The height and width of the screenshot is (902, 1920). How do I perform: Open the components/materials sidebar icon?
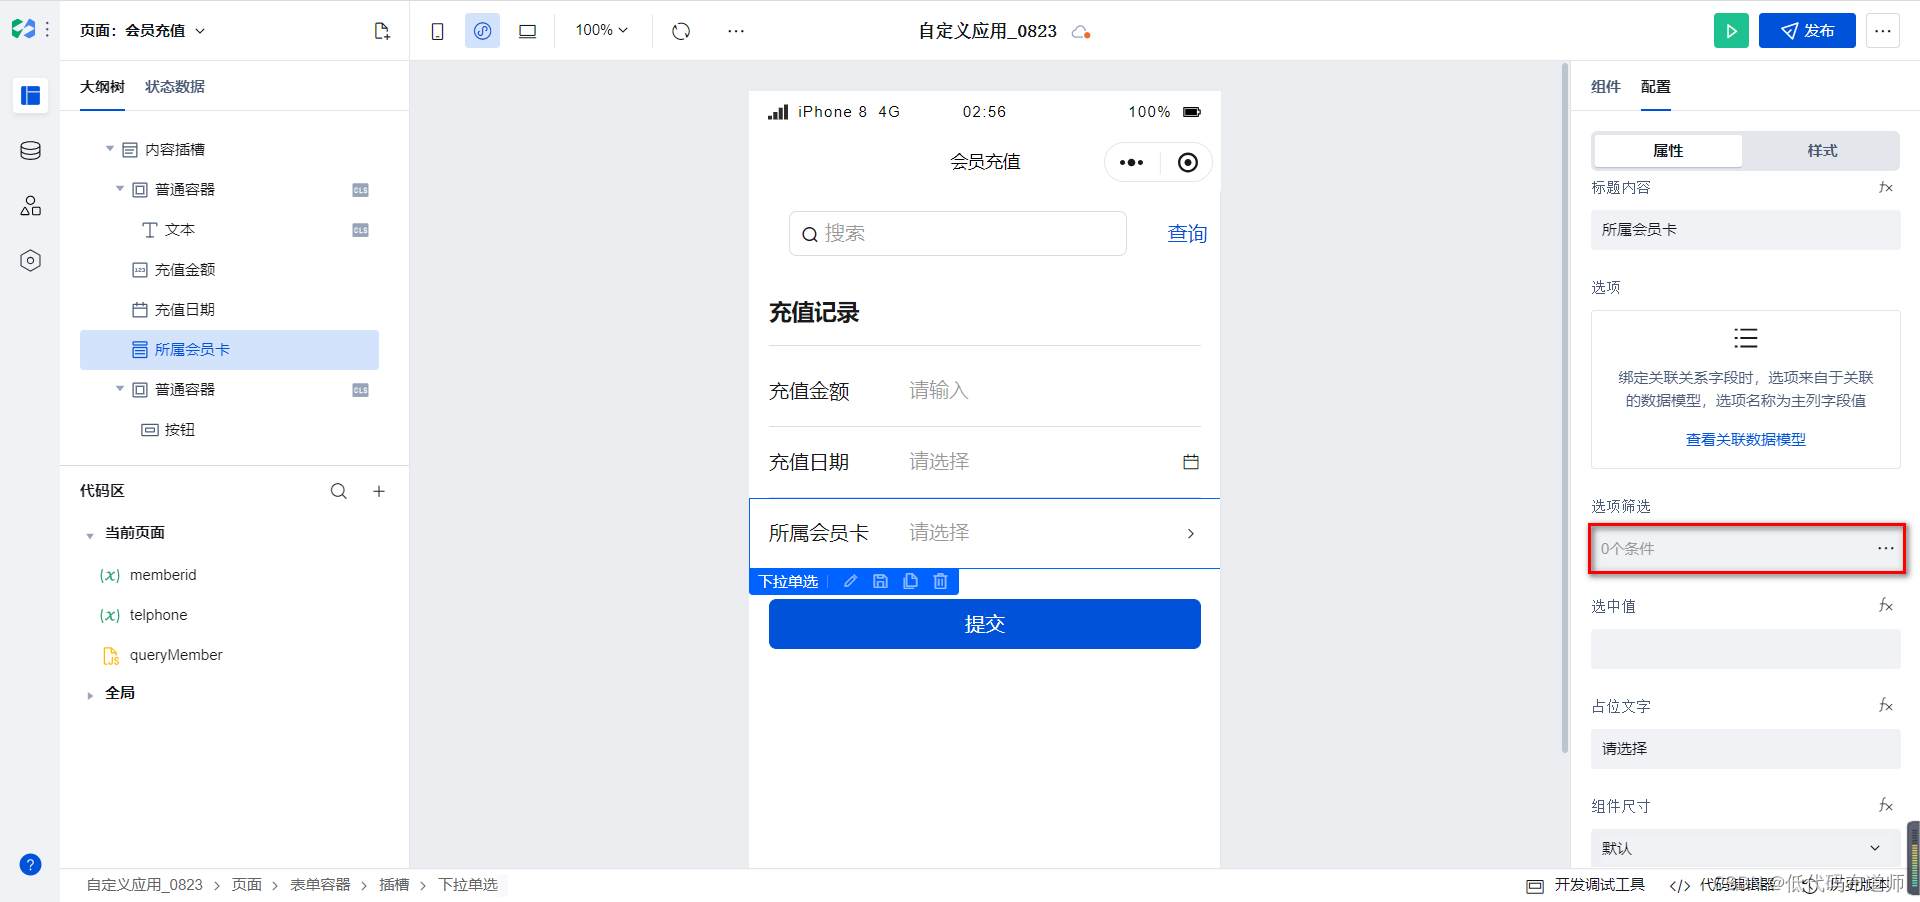click(x=31, y=206)
